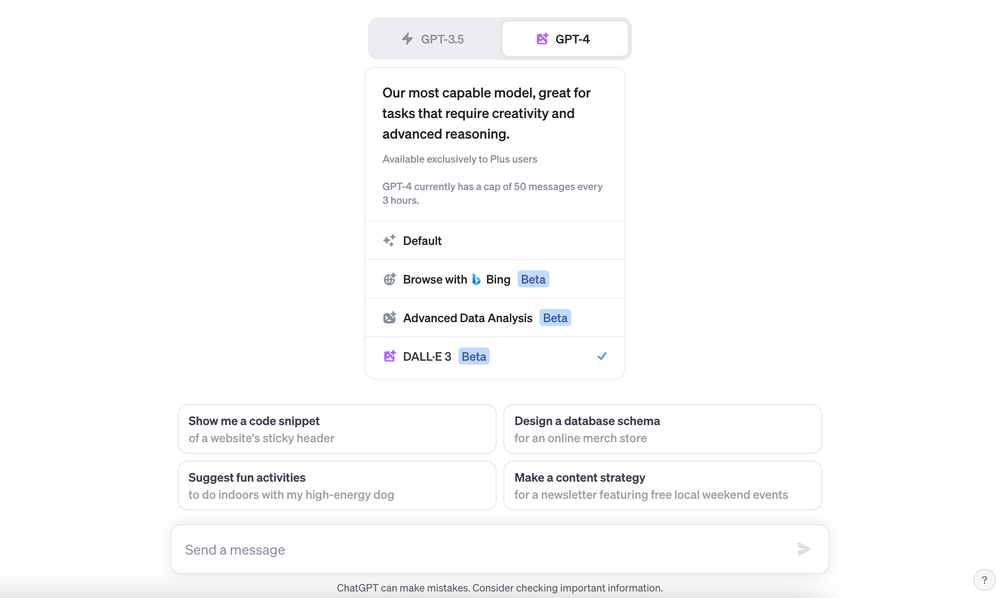Viewport: 1000px width, 598px height.
Task: Click the checkmark next to DALL·E 3
Action: point(602,355)
